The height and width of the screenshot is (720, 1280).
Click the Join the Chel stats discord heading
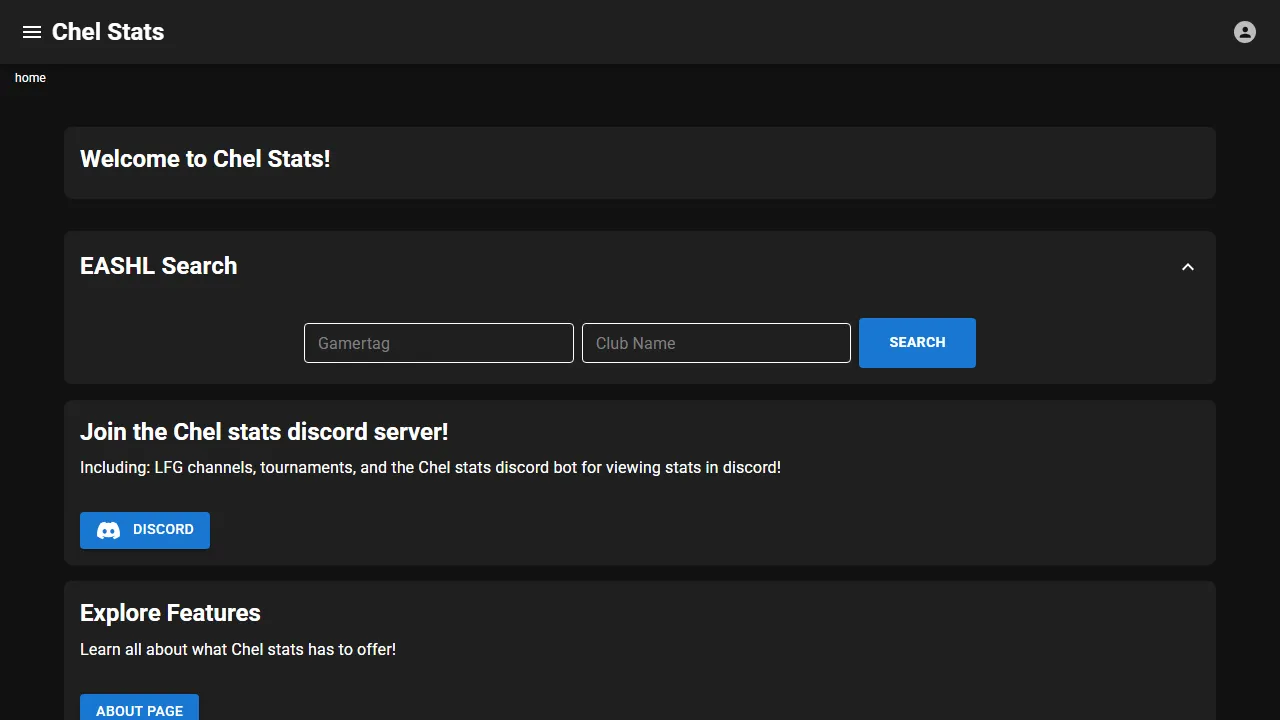pyautogui.click(x=264, y=432)
